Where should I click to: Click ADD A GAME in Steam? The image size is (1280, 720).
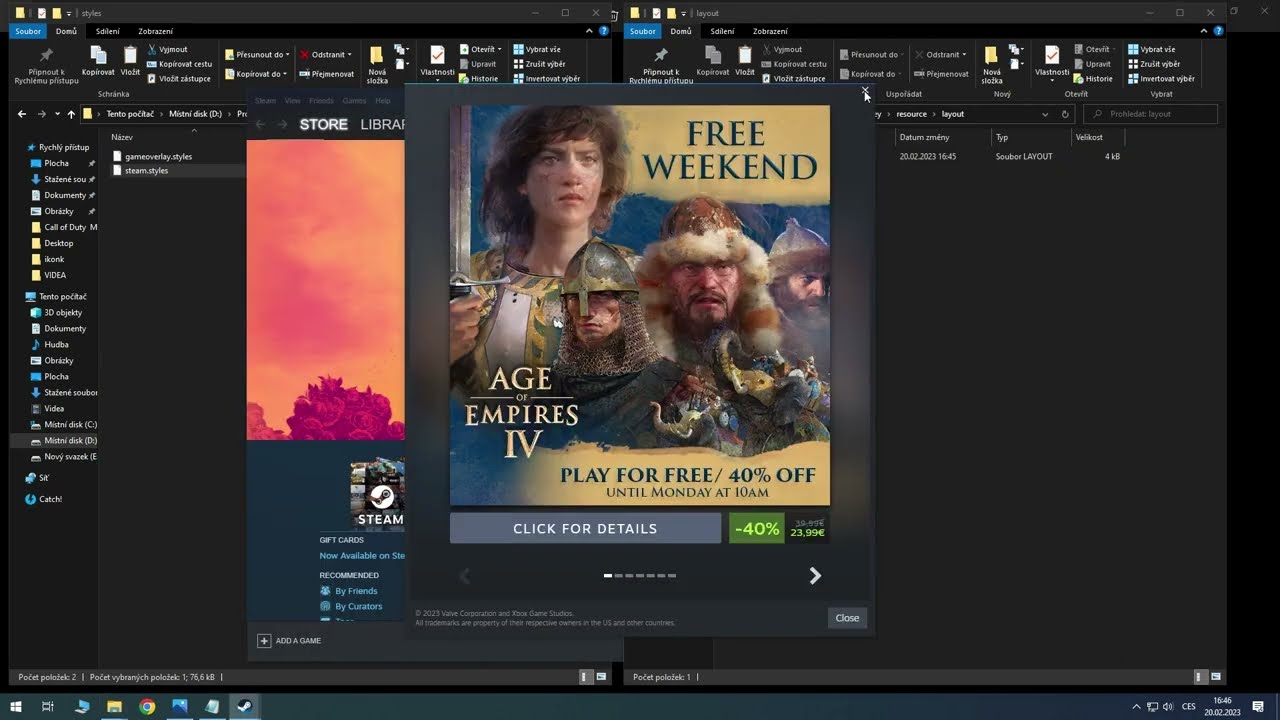pos(298,641)
